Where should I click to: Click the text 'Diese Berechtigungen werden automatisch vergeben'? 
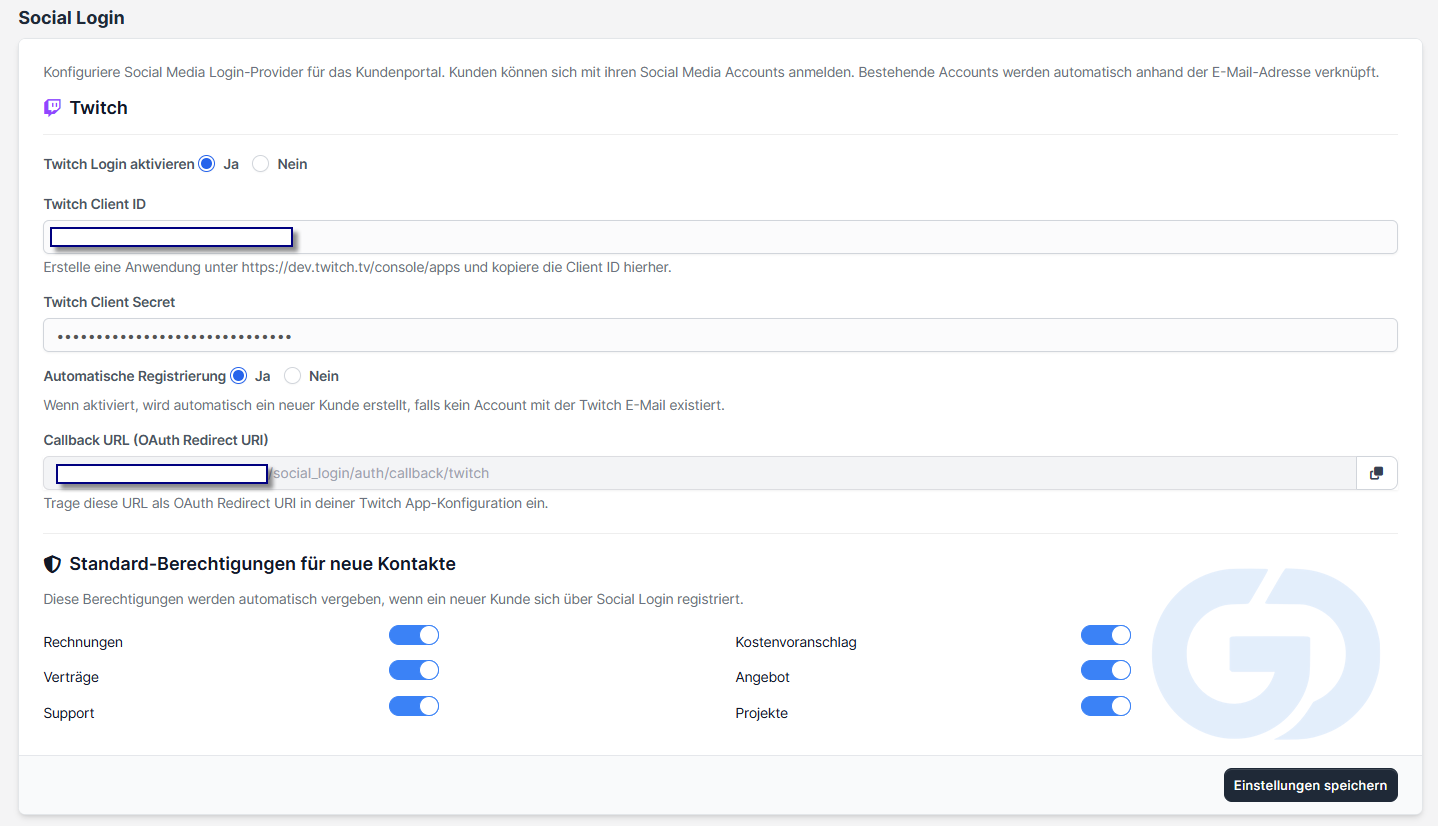pos(394,600)
